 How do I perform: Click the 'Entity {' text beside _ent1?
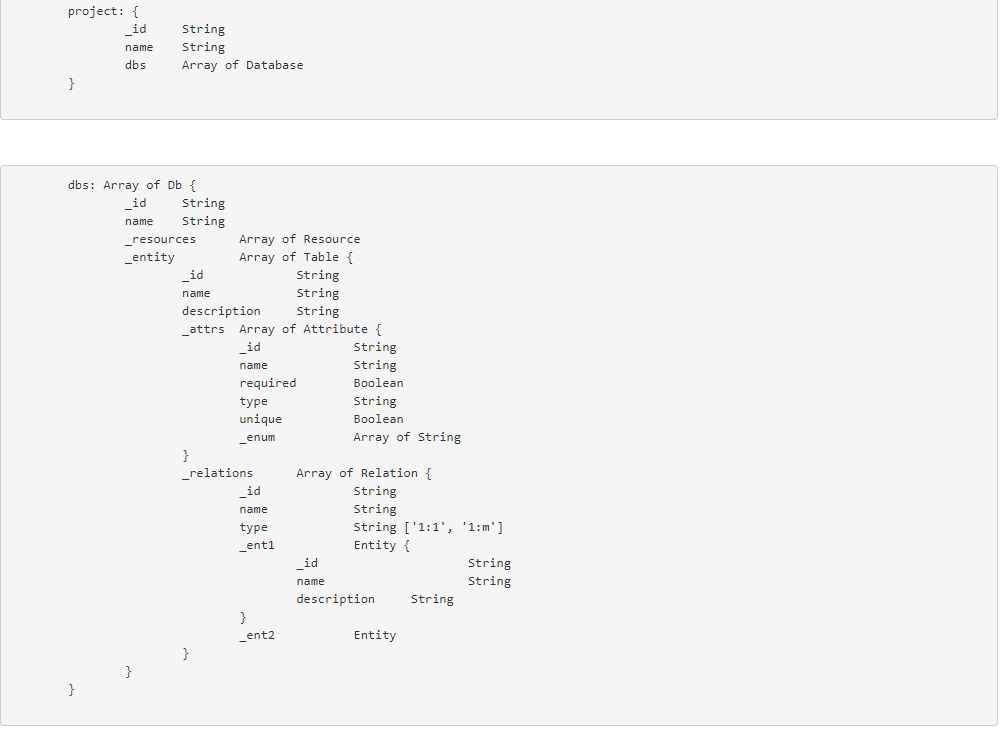tap(382, 545)
